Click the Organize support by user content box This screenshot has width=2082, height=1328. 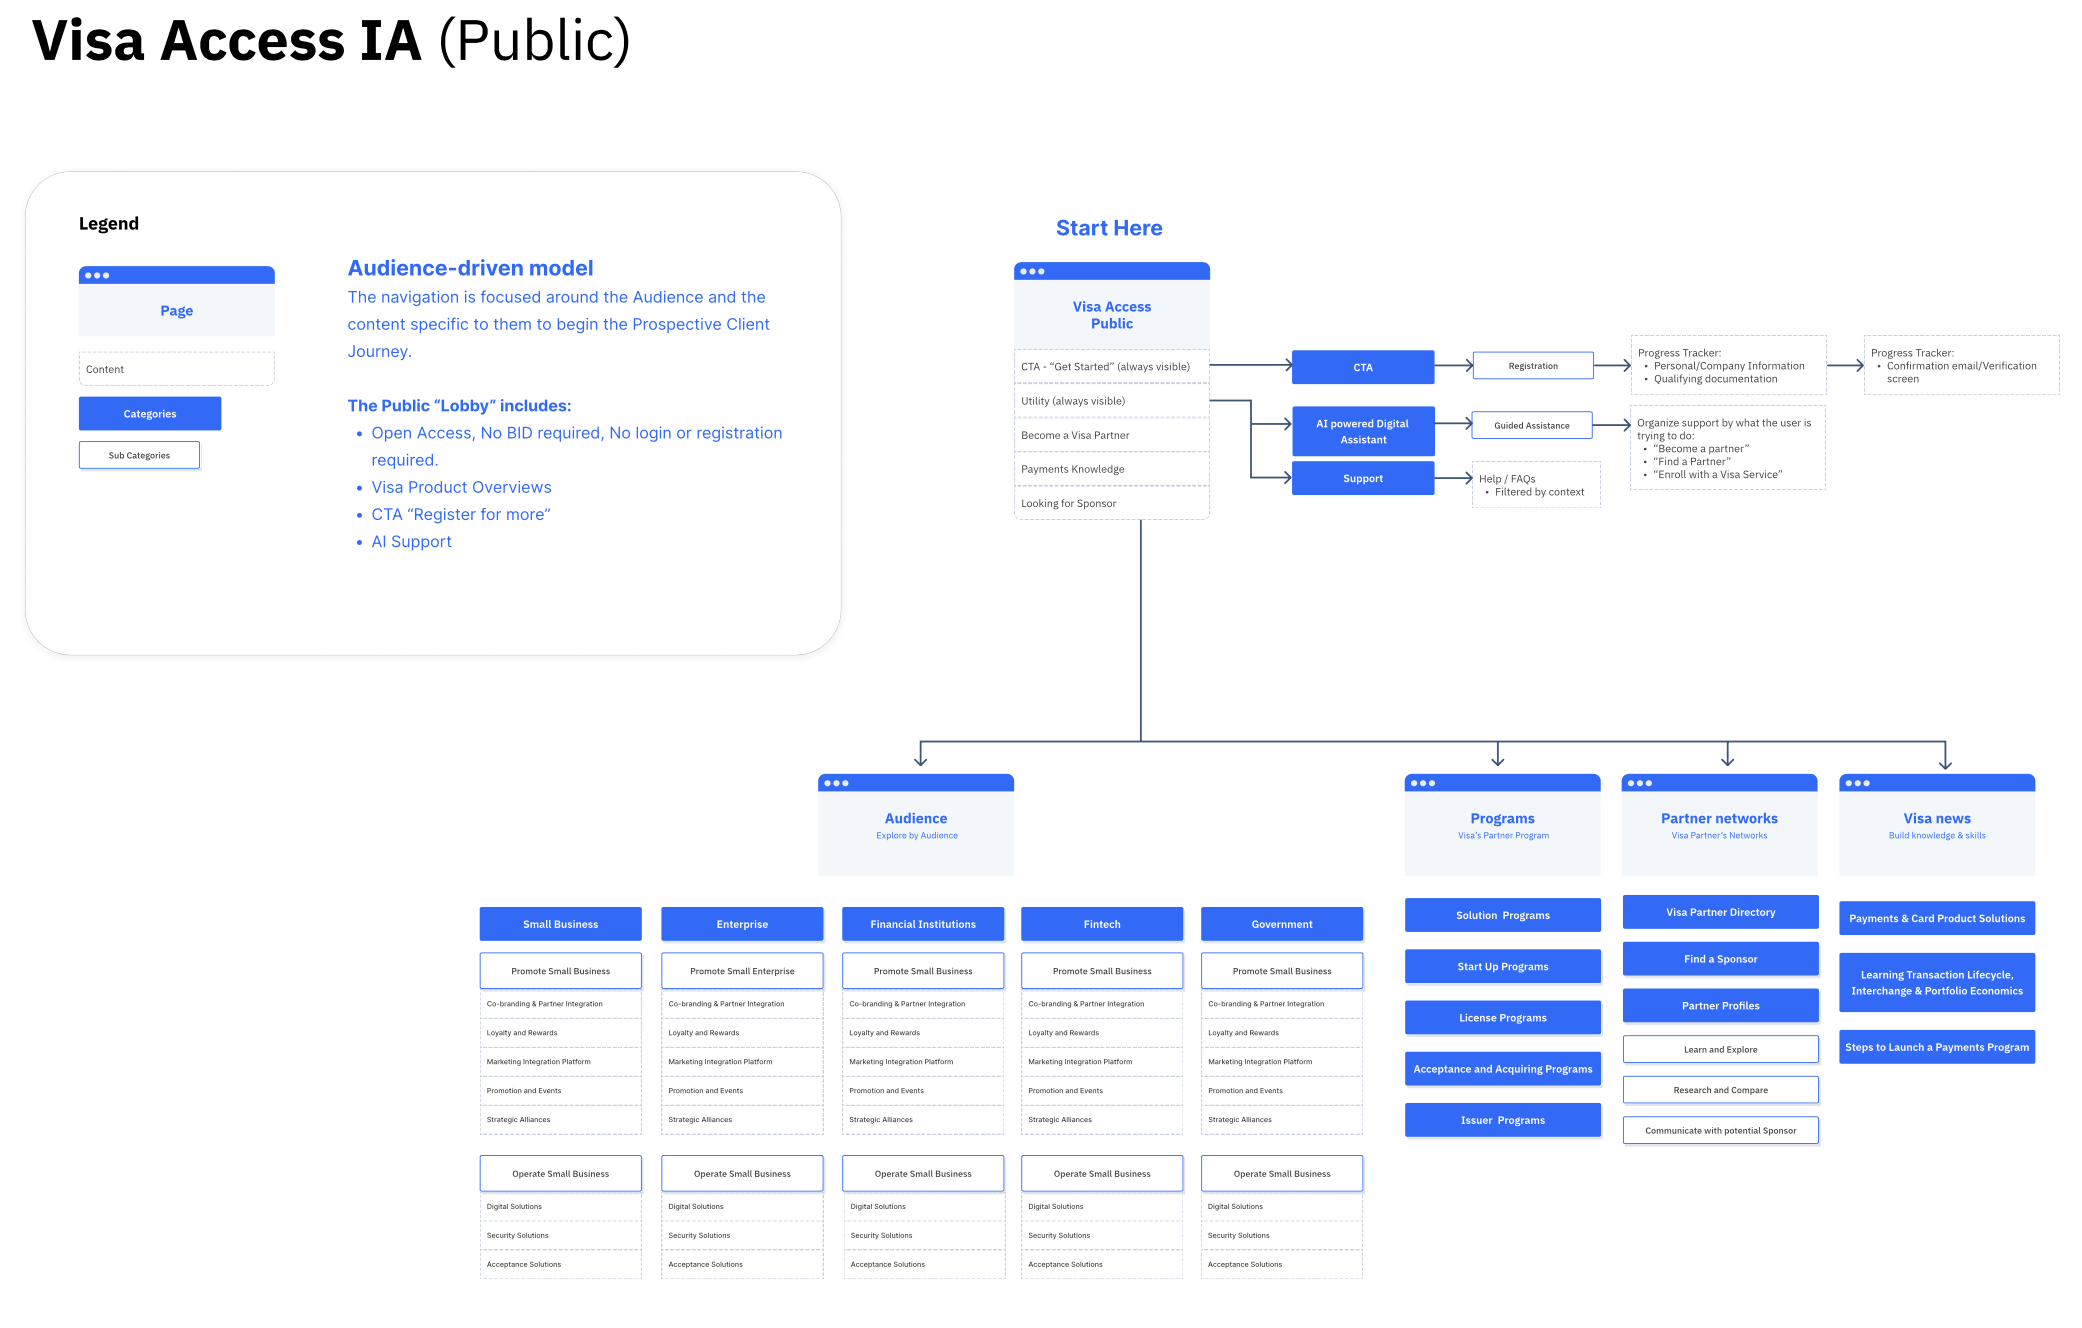[x=1727, y=448]
